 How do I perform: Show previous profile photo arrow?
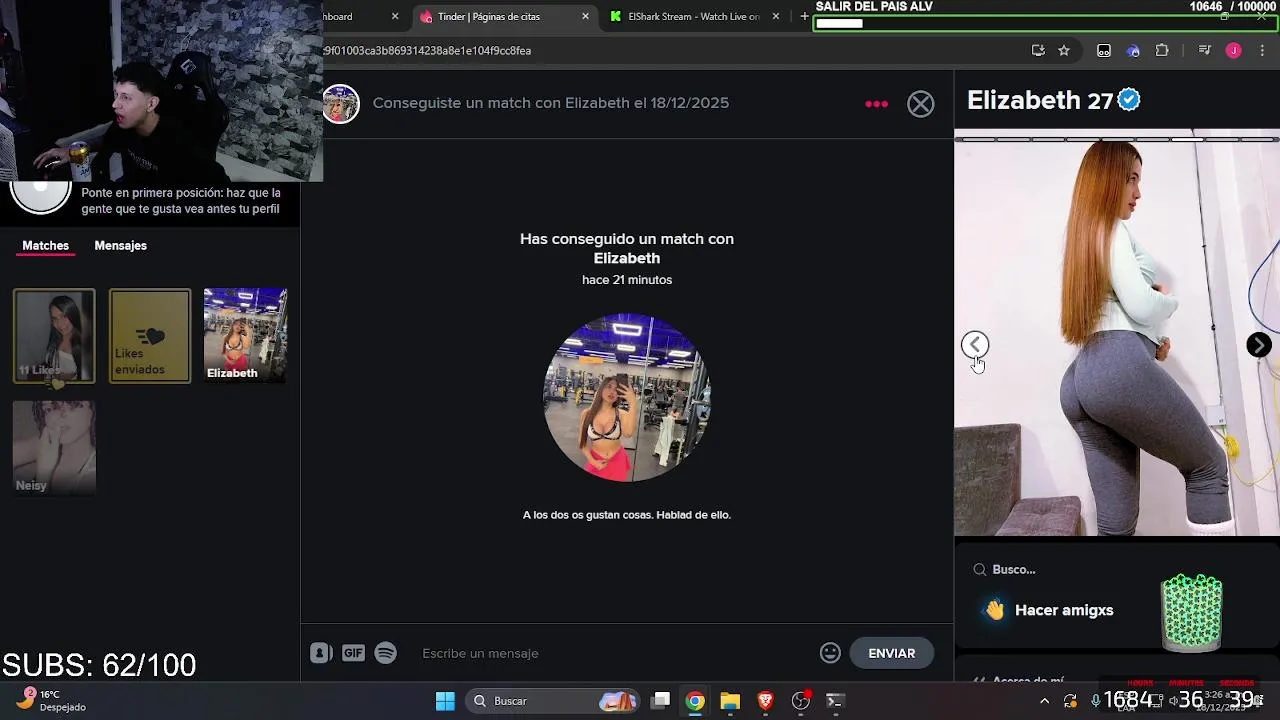tap(975, 345)
